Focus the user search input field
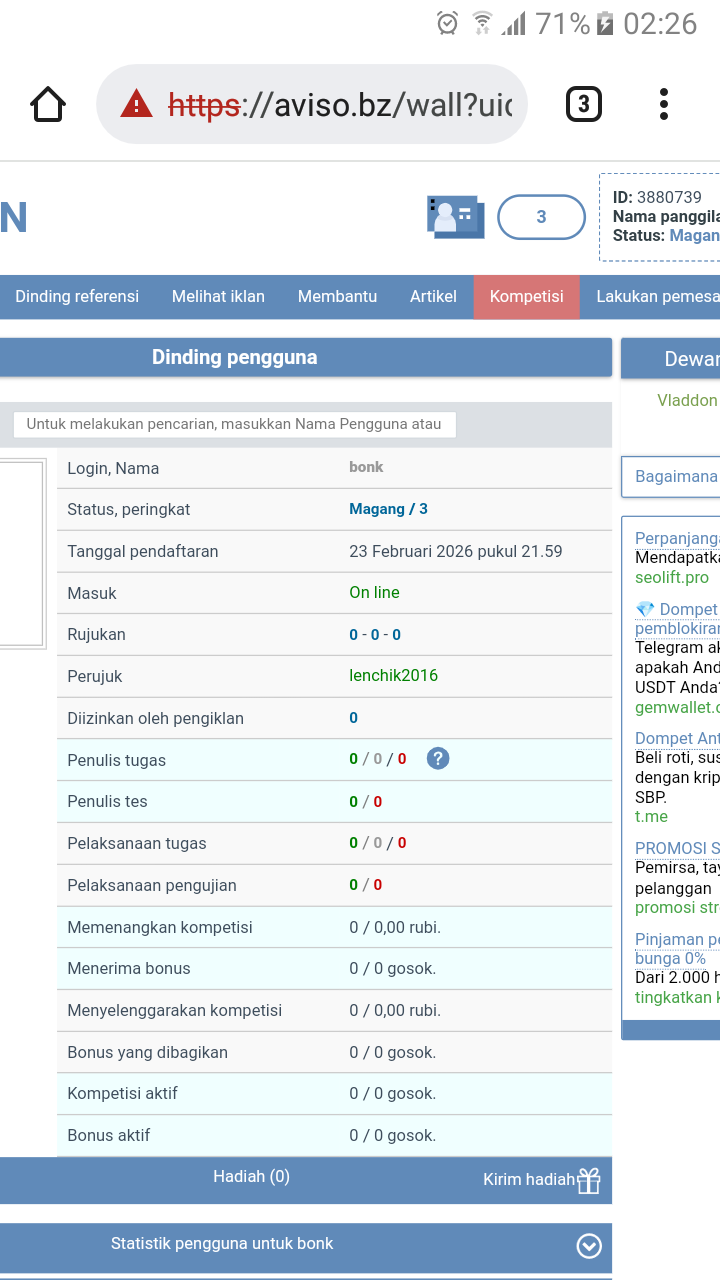The width and height of the screenshot is (720, 1280). click(x=234, y=424)
